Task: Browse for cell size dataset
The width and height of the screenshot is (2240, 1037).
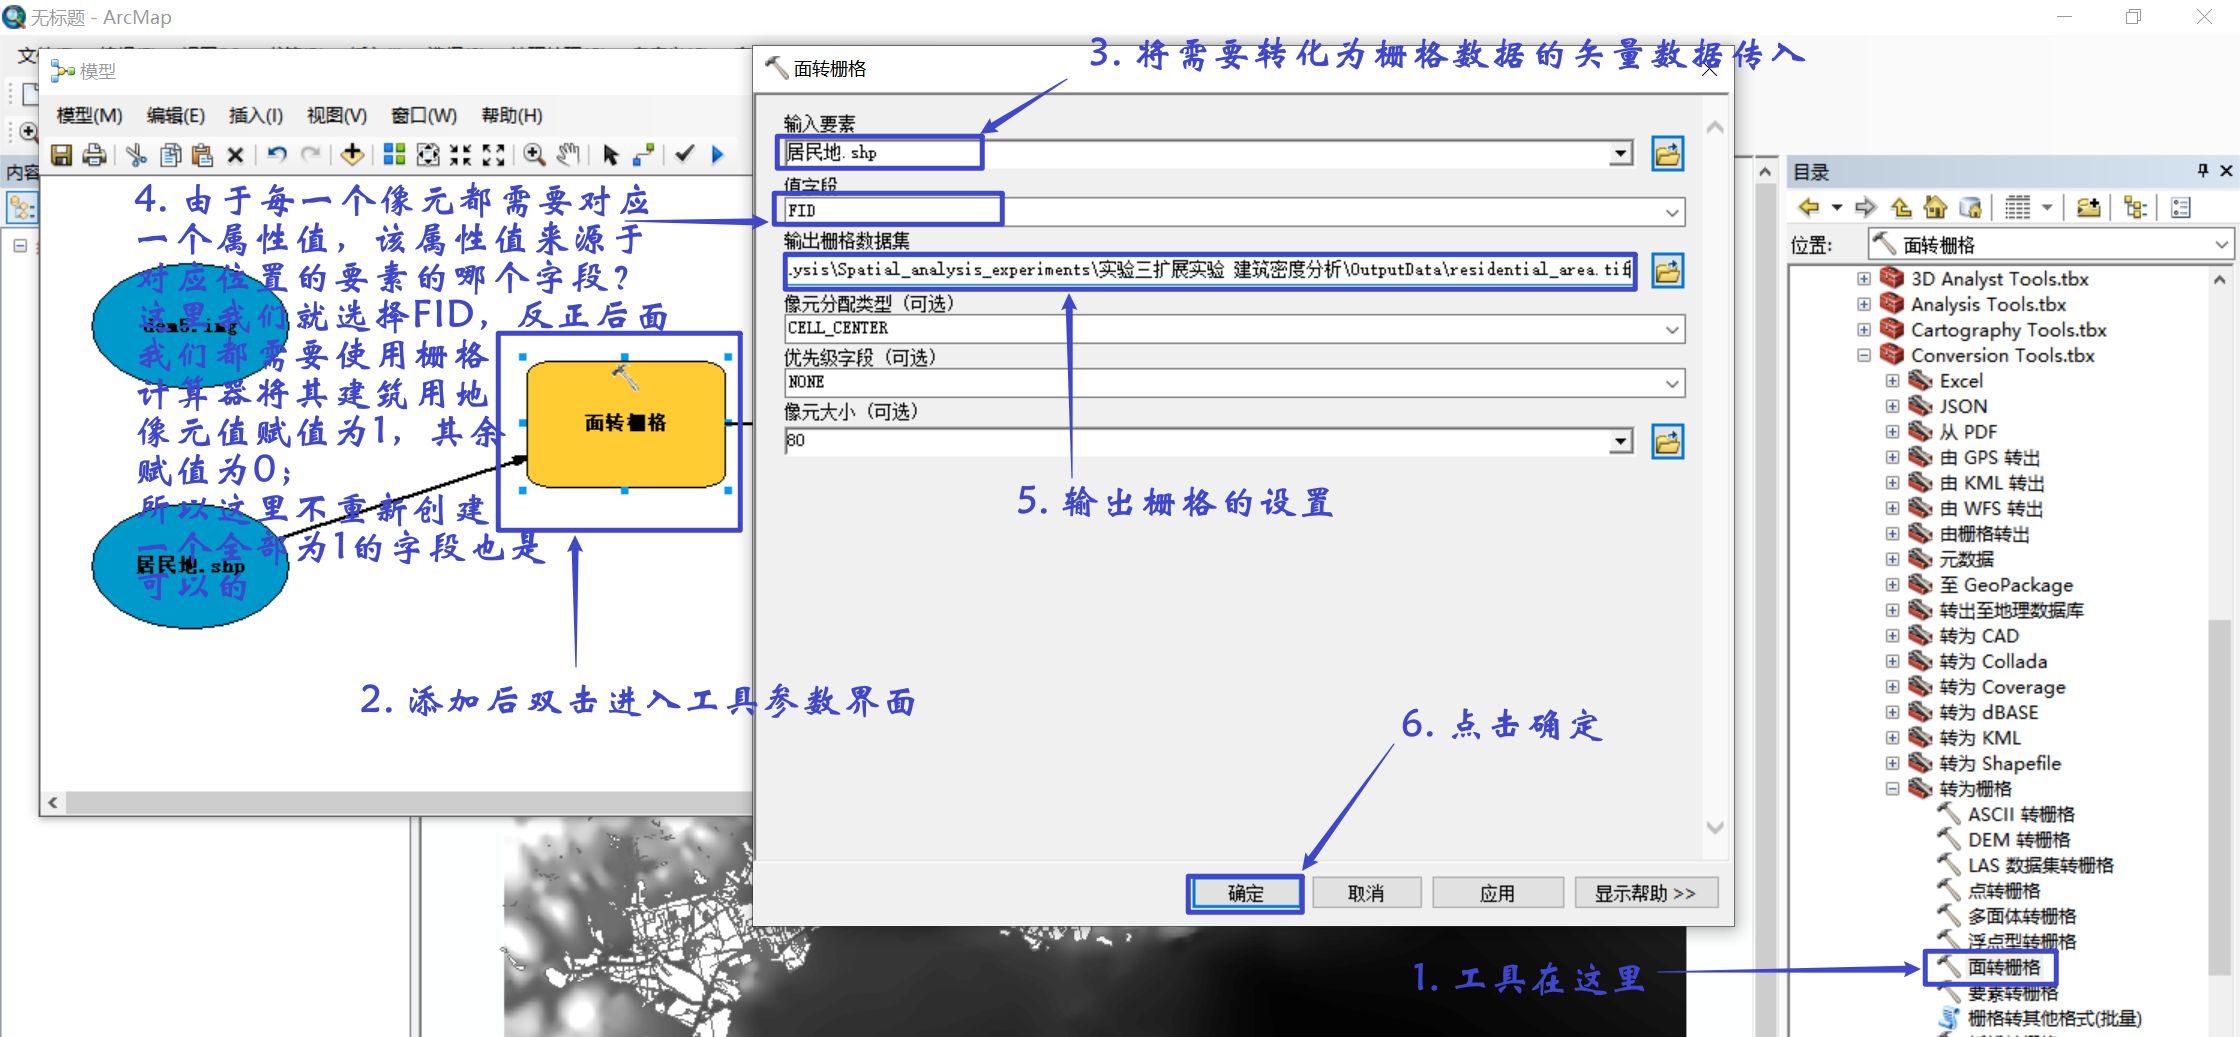Action: point(1667,441)
